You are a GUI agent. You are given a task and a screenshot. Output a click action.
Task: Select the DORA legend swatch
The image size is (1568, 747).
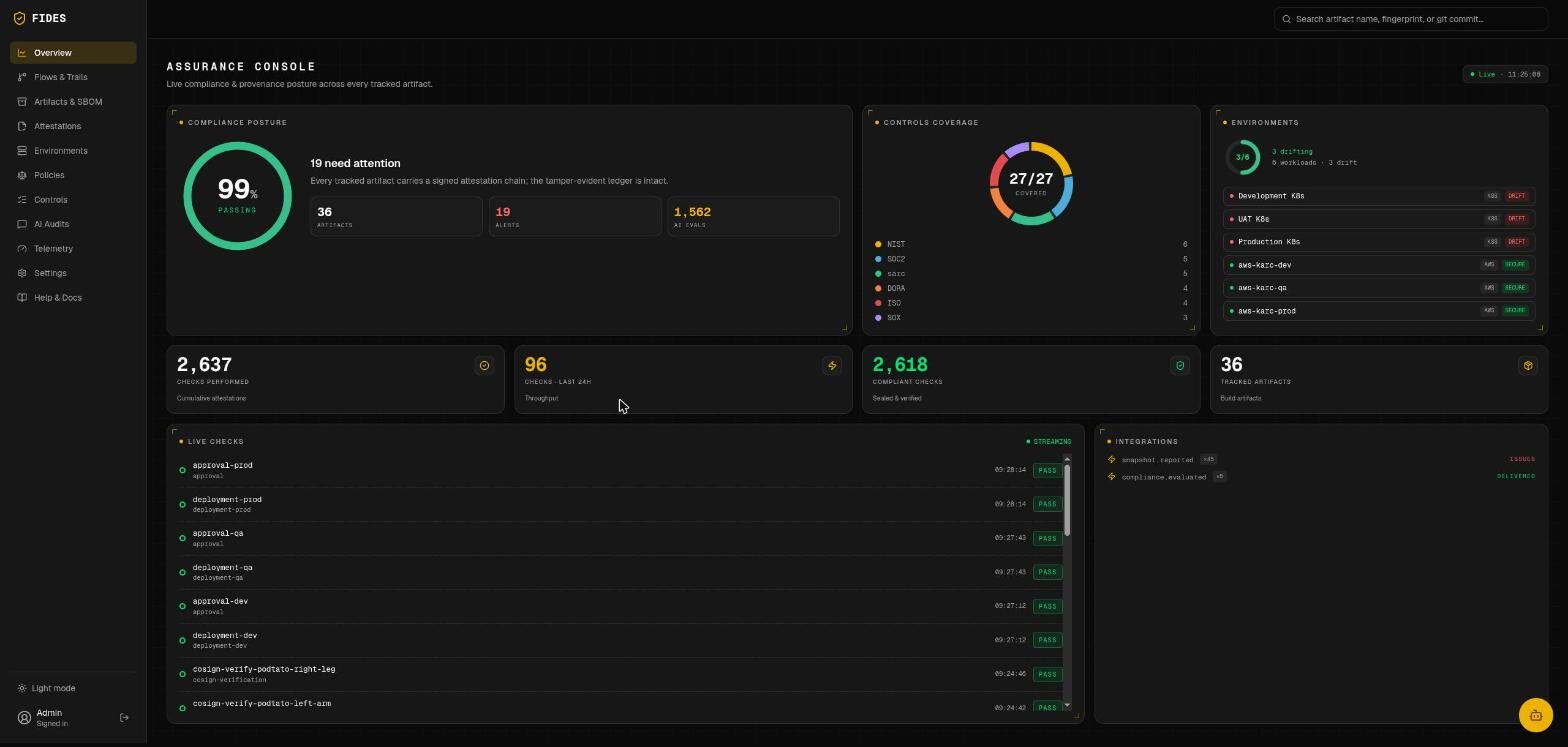point(878,288)
